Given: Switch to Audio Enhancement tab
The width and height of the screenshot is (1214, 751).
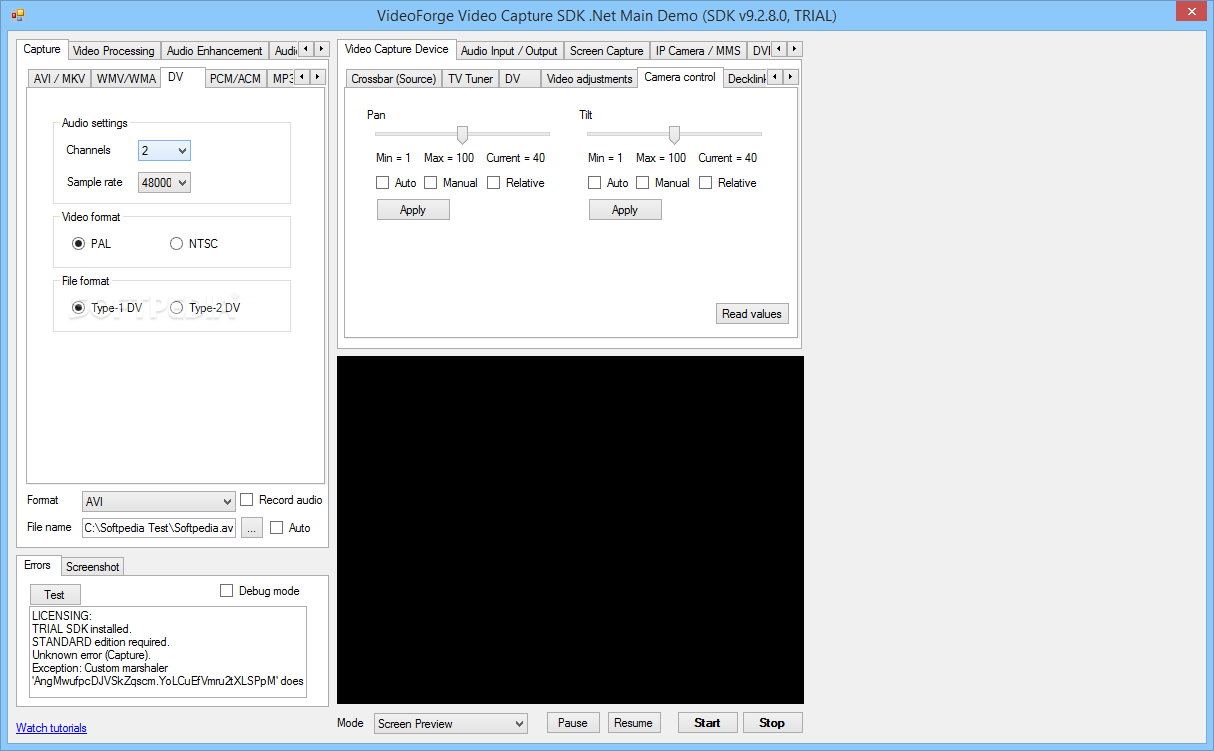Looking at the screenshot, I should [215, 51].
